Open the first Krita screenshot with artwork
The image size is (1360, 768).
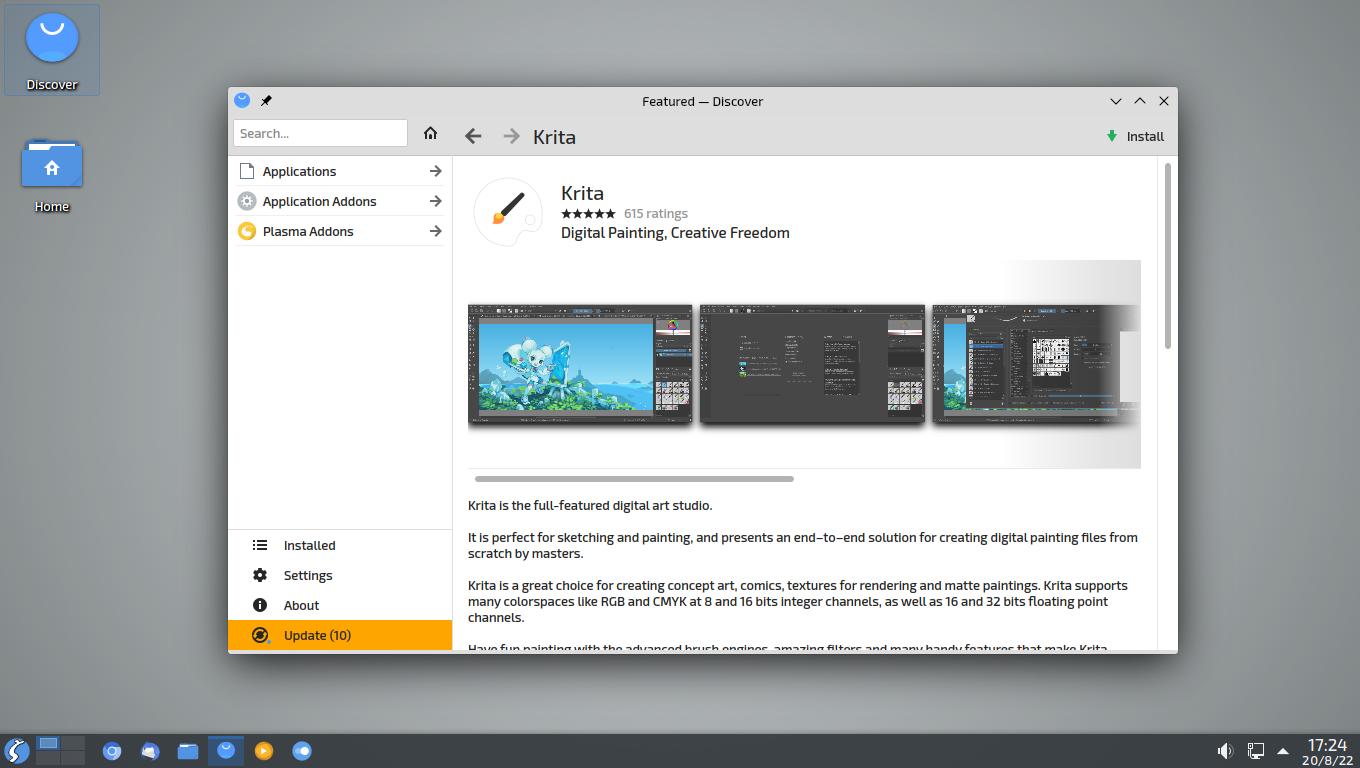(x=580, y=364)
